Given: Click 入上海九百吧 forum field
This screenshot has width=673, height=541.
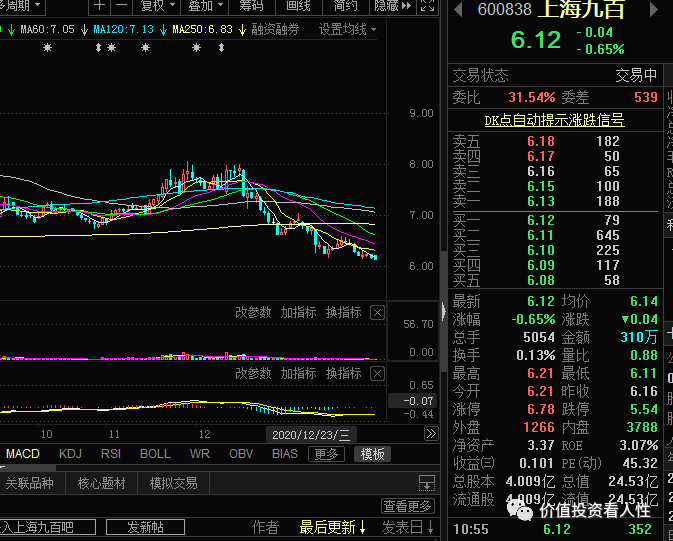Looking at the screenshot, I should tap(47, 527).
